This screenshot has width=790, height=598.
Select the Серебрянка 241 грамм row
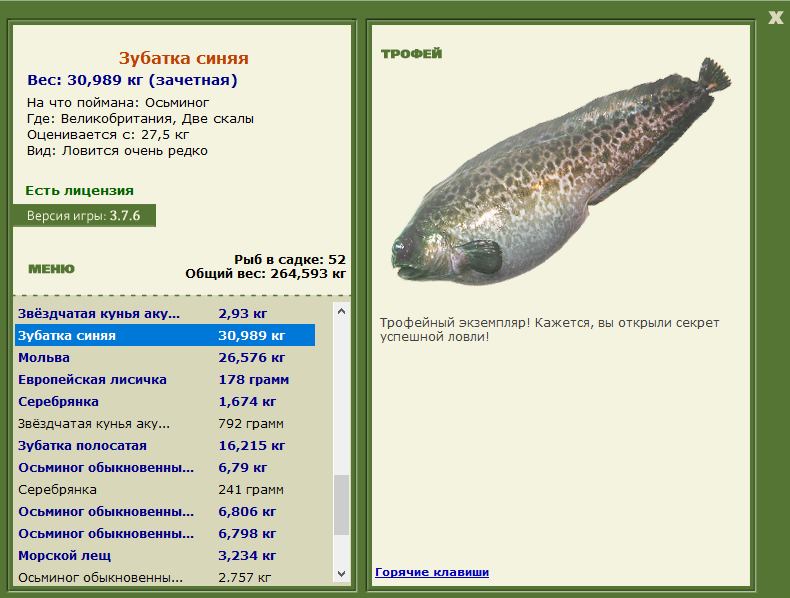[165, 490]
